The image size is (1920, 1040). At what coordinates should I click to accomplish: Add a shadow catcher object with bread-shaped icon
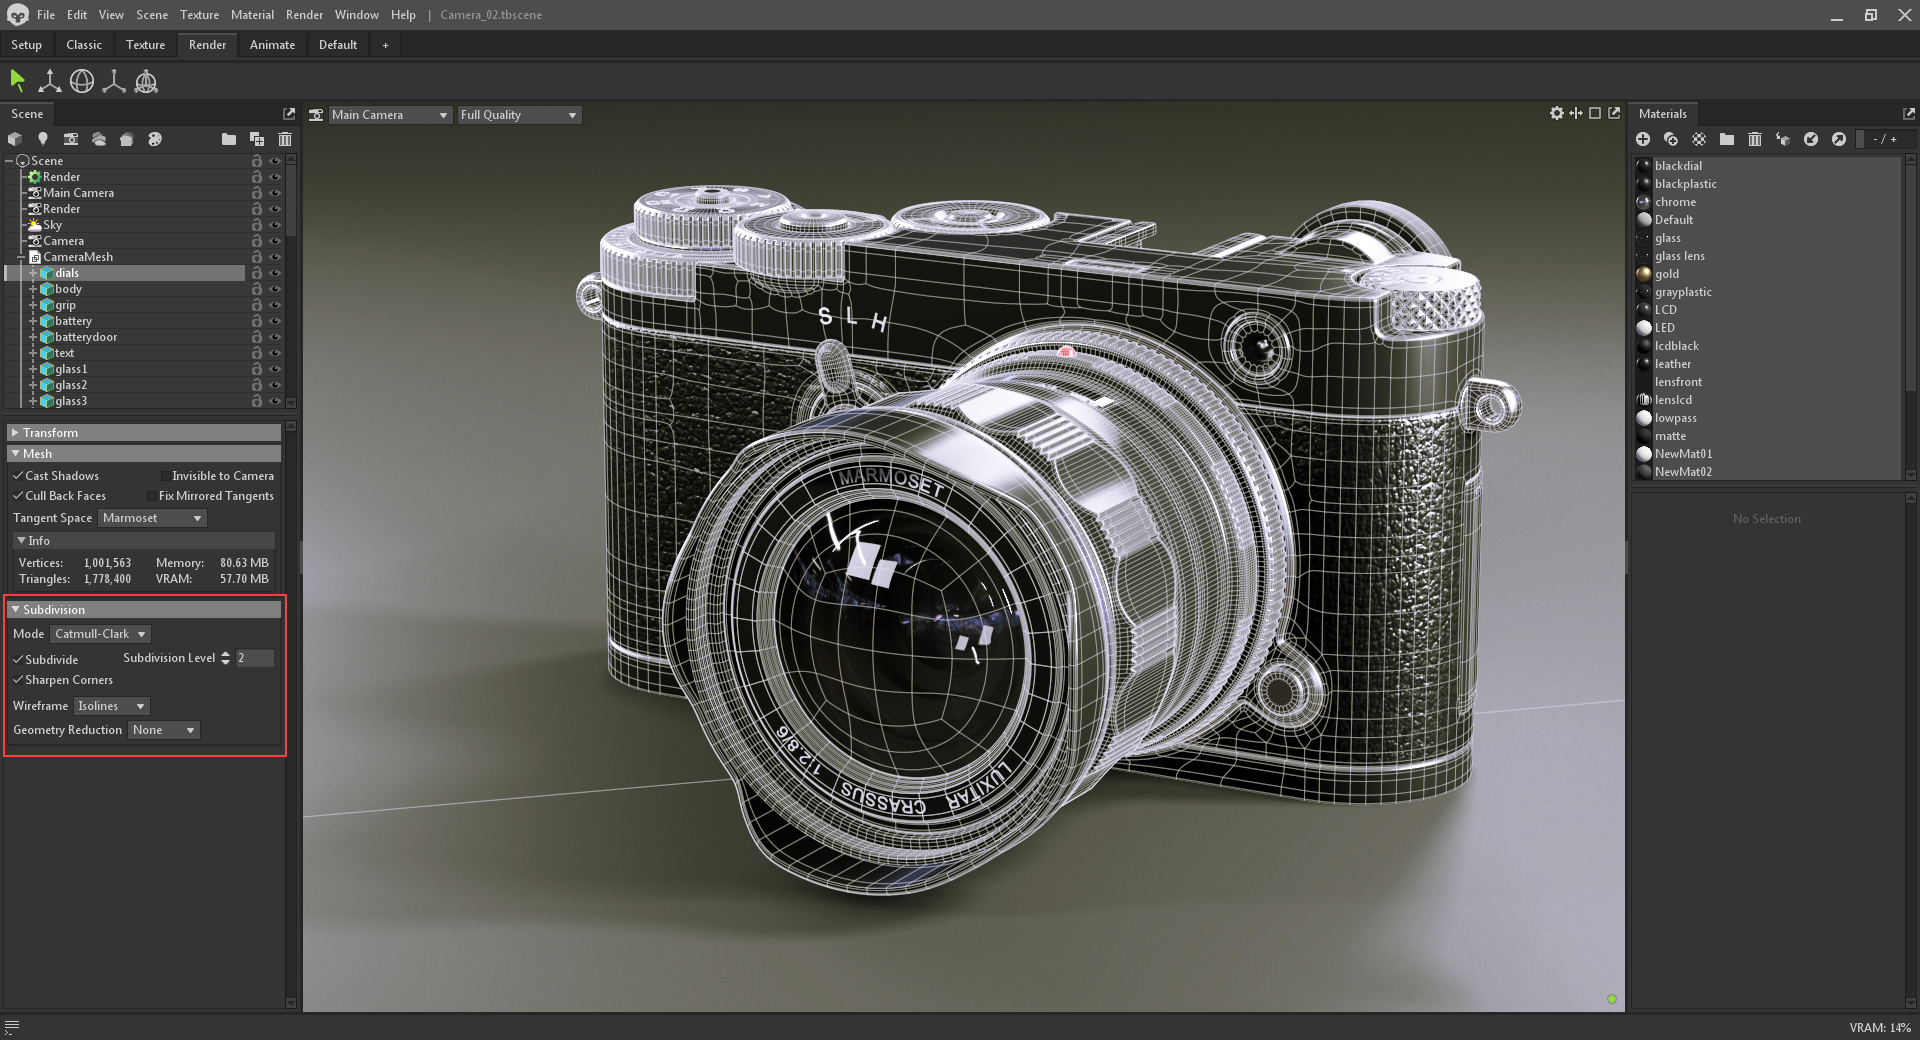coord(127,139)
